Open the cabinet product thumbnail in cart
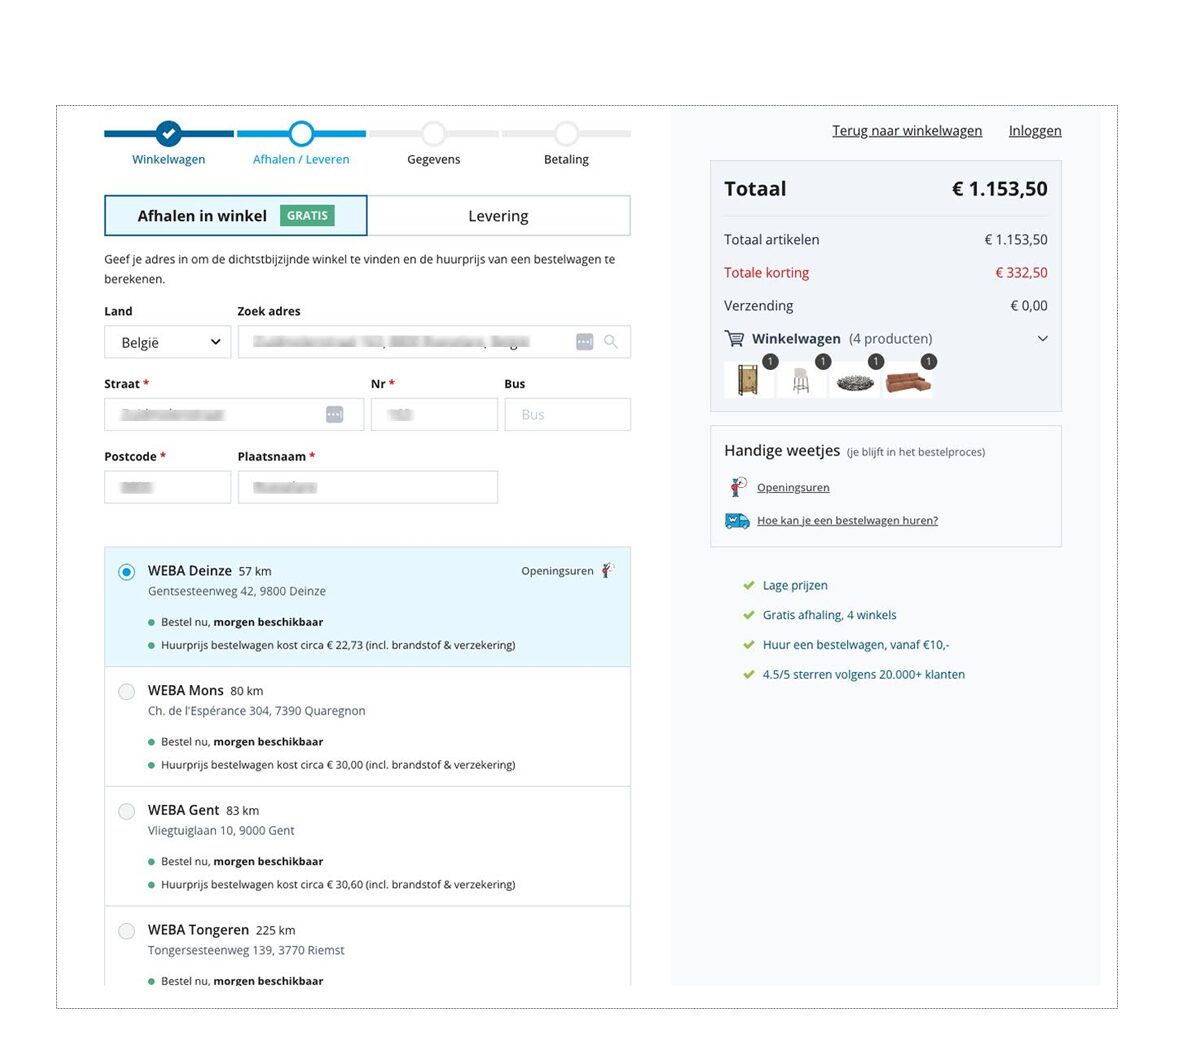This screenshot has height=1052, width=1192. coord(748,379)
